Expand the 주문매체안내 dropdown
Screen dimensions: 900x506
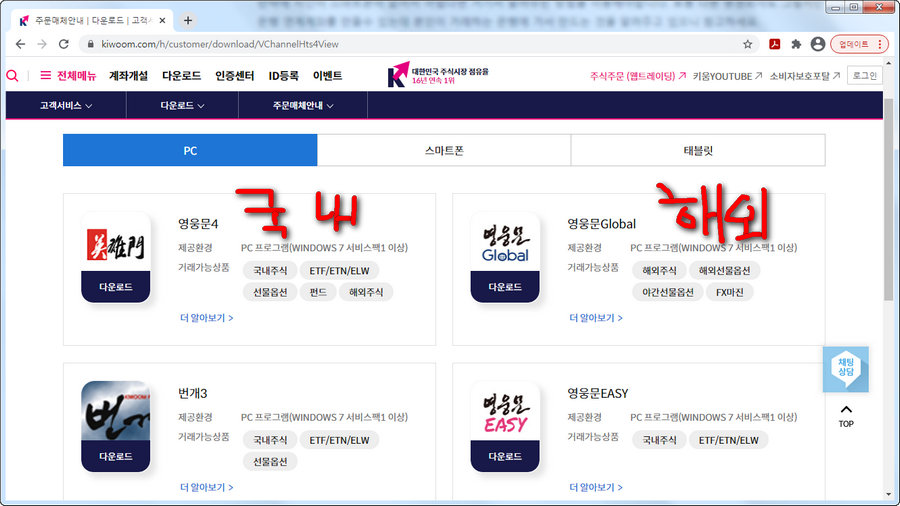pyautogui.click(x=303, y=106)
